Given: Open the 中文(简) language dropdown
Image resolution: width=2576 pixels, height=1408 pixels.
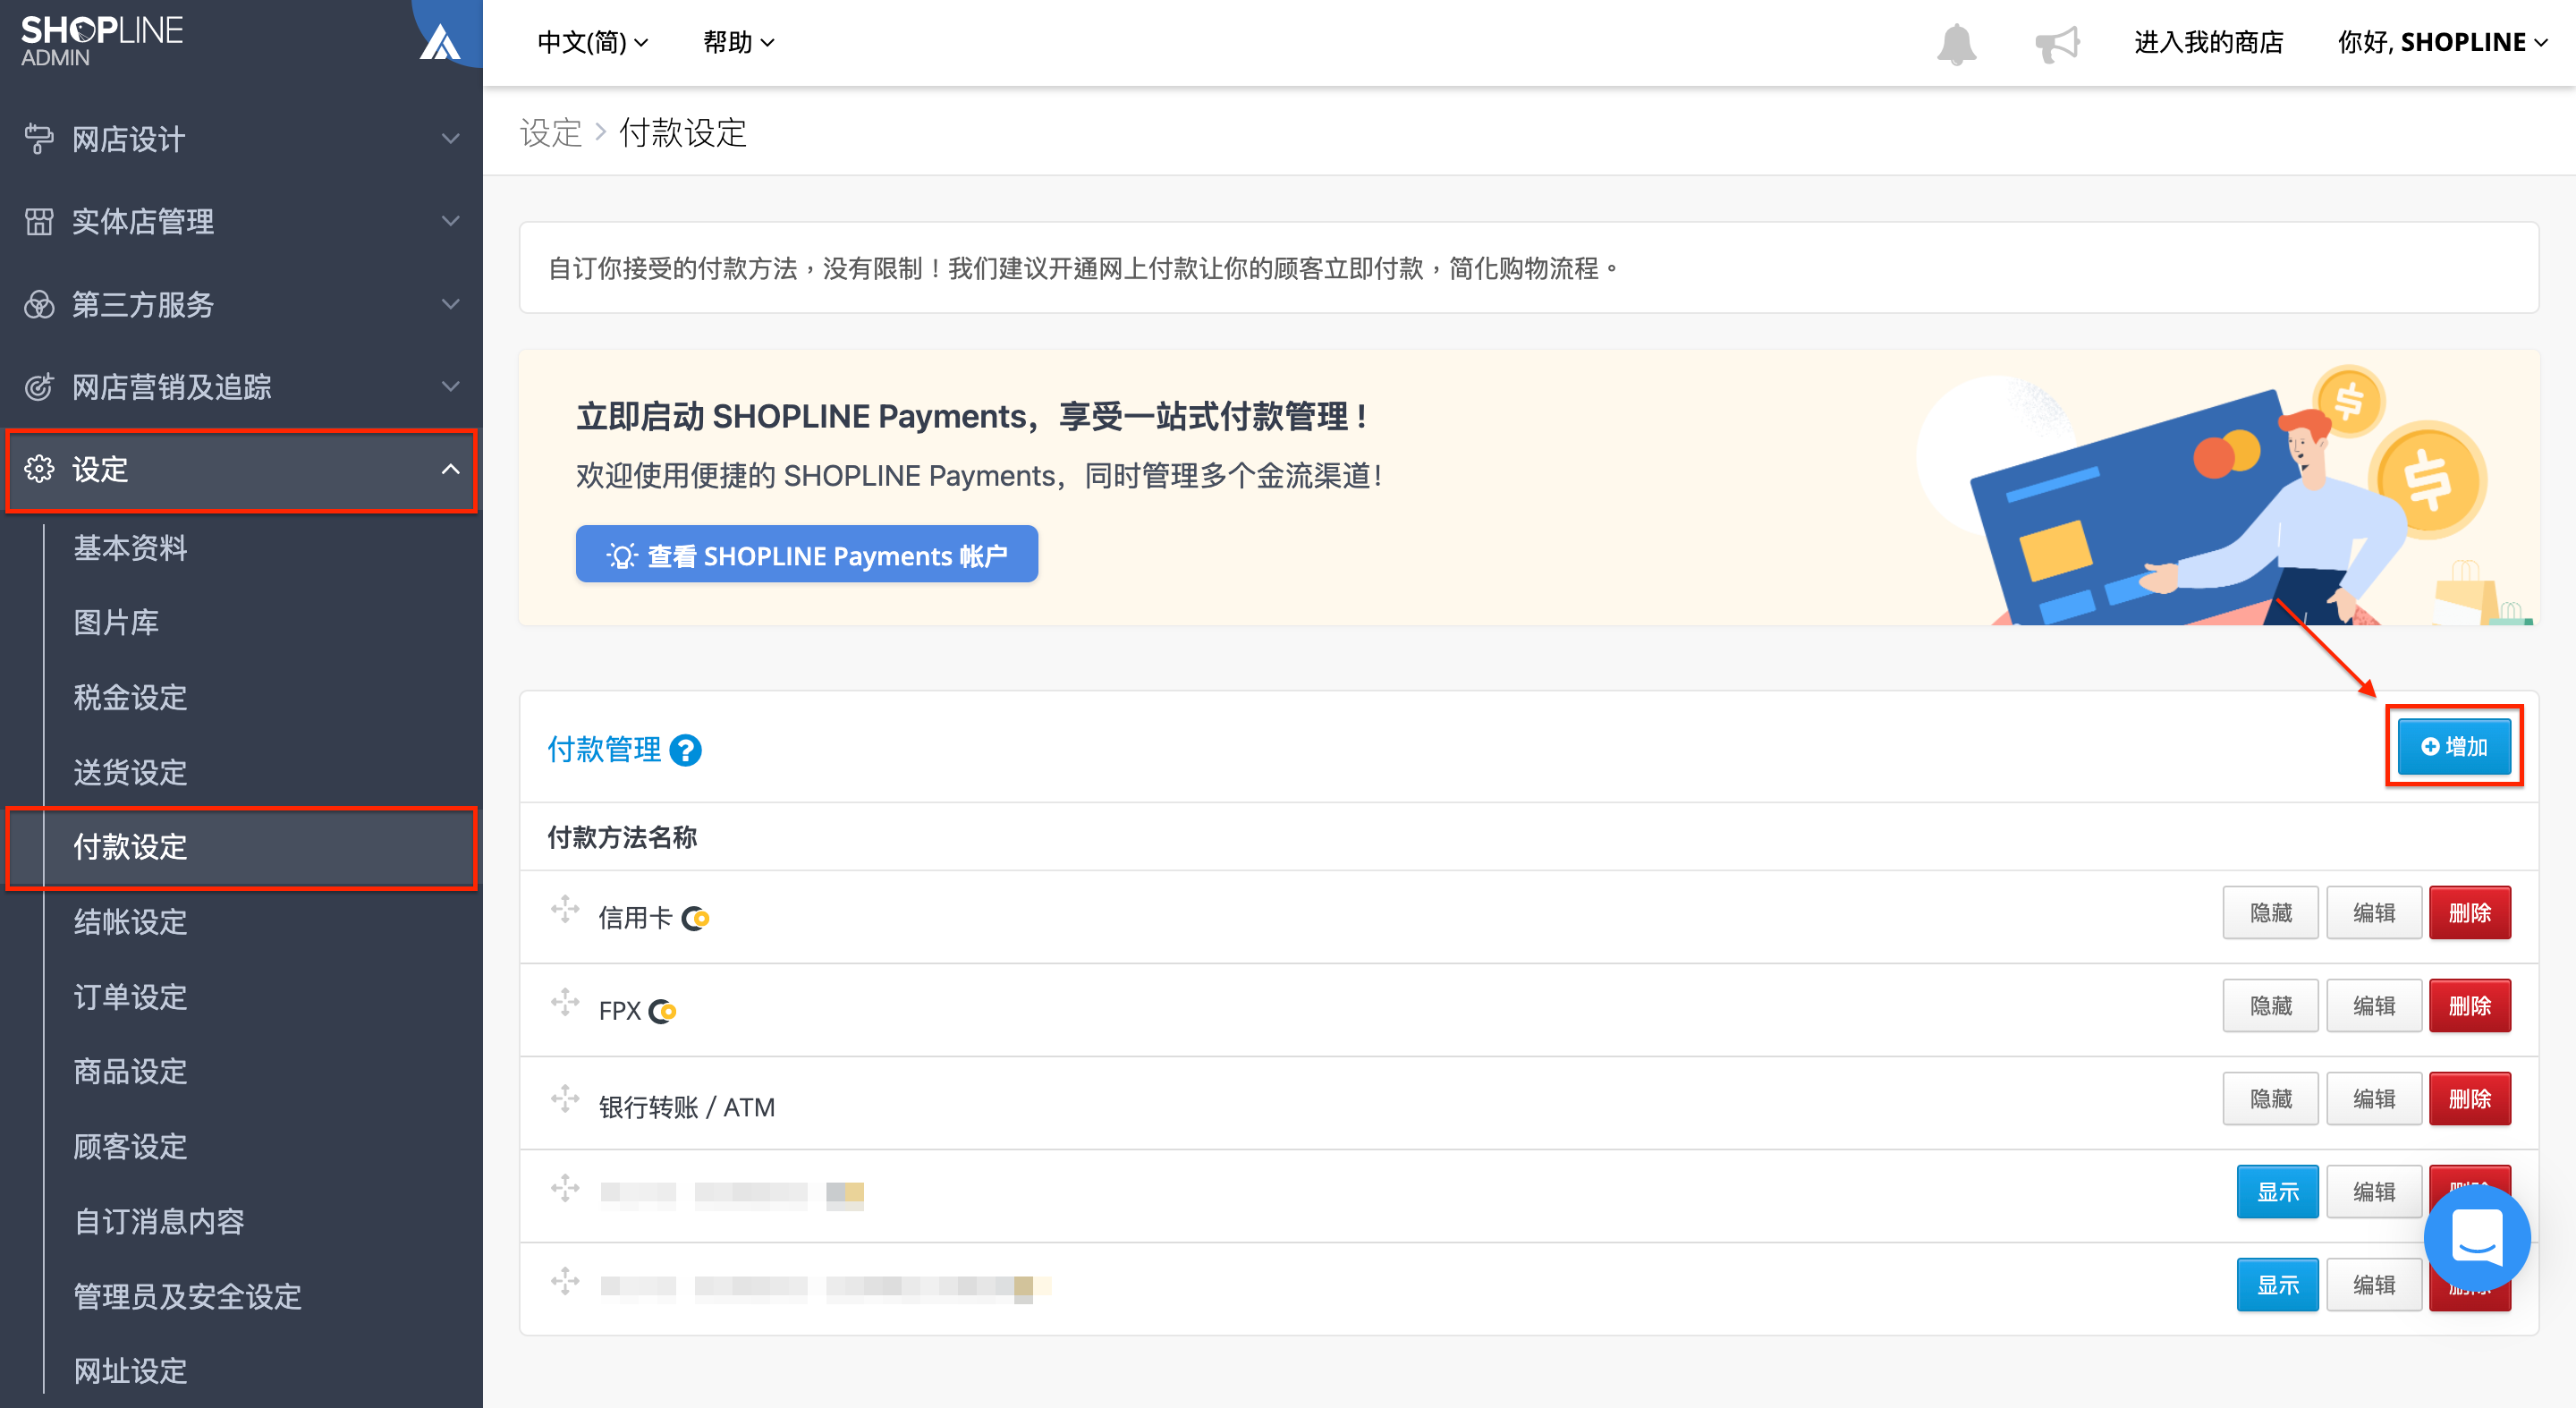Looking at the screenshot, I should (x=593, y=42).
